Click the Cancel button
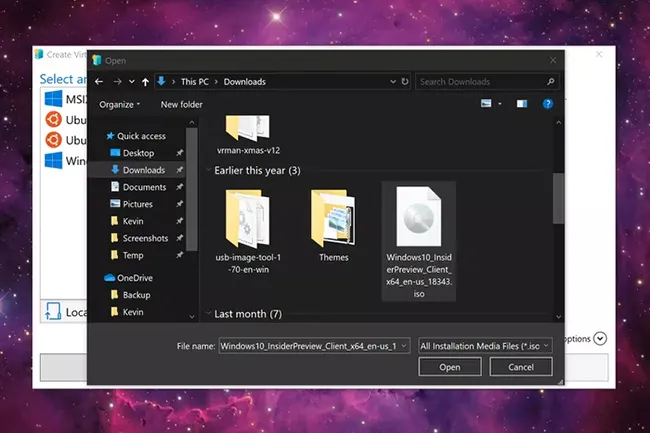Image resolution: width=650 pixels, height=433 pixels. (520, 367)
